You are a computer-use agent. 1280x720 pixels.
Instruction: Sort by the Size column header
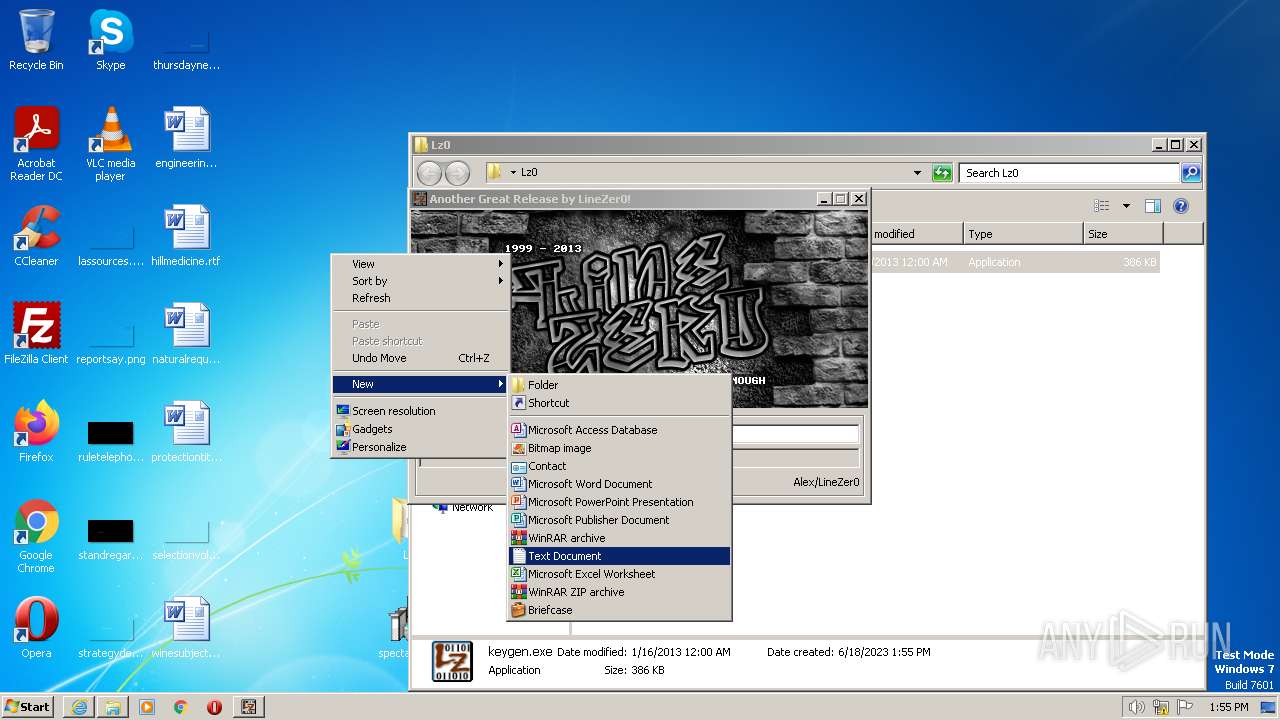(1123, 234)
